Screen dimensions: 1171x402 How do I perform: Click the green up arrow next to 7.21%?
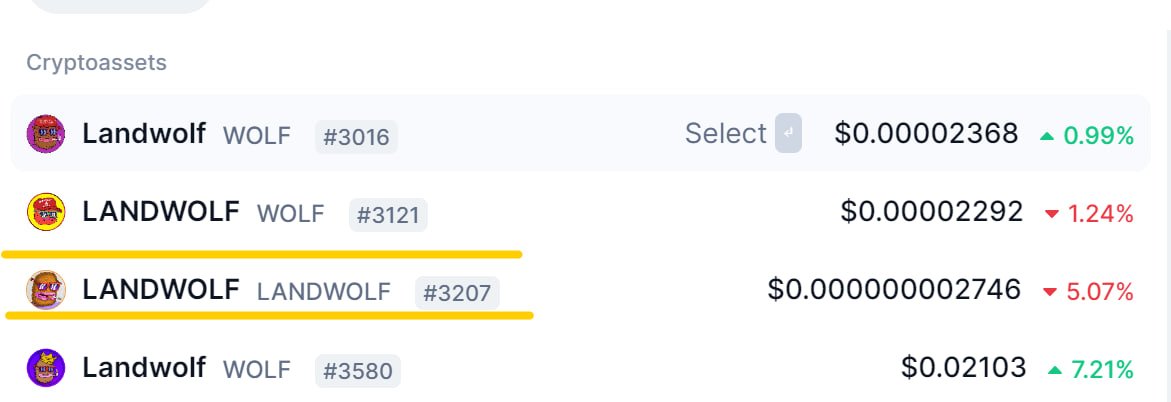1054,370
